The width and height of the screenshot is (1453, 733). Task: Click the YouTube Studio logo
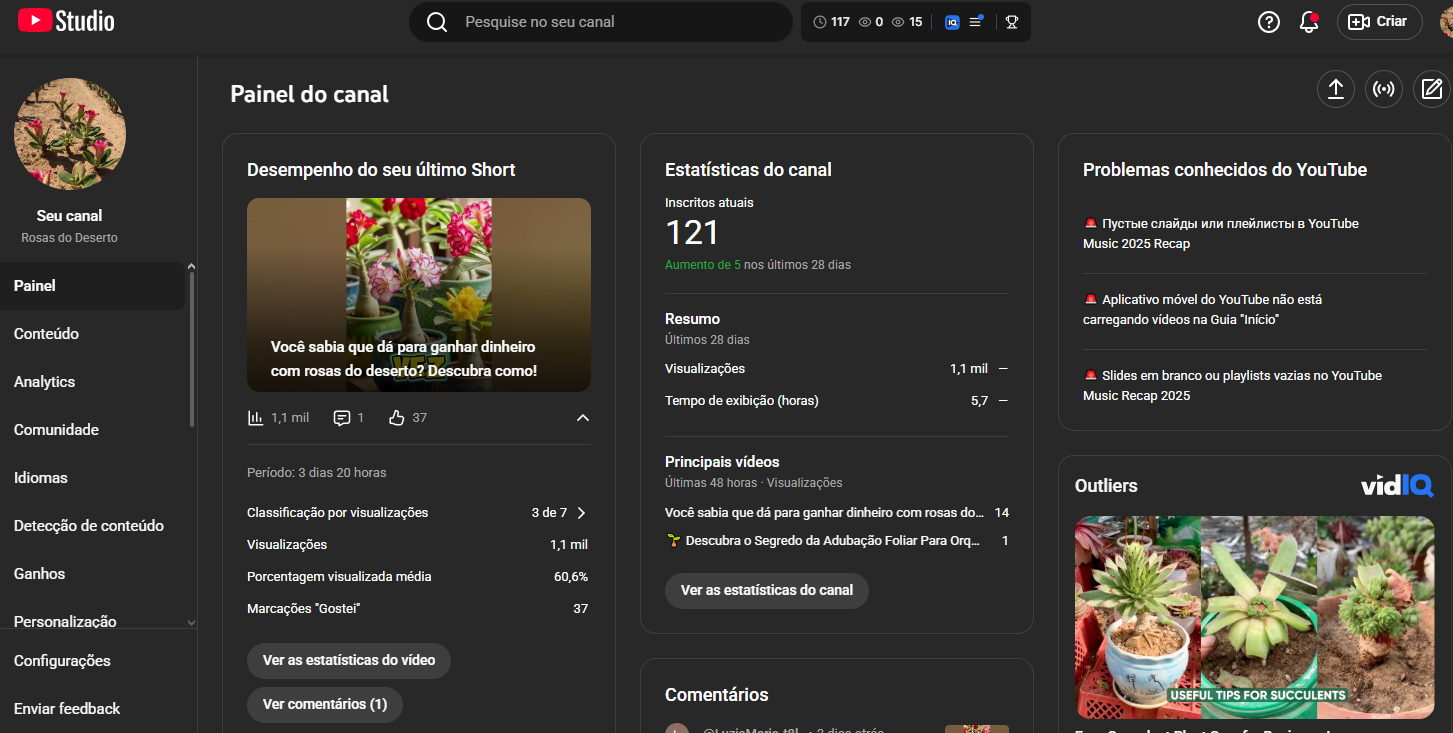[66, 21]
